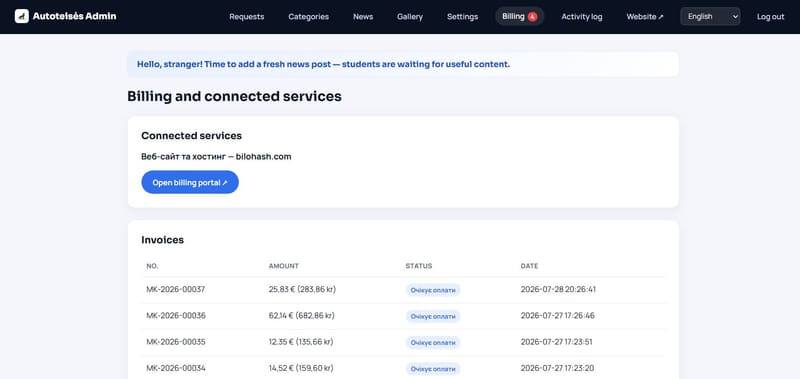Click the Amount column header

[284, 266]
